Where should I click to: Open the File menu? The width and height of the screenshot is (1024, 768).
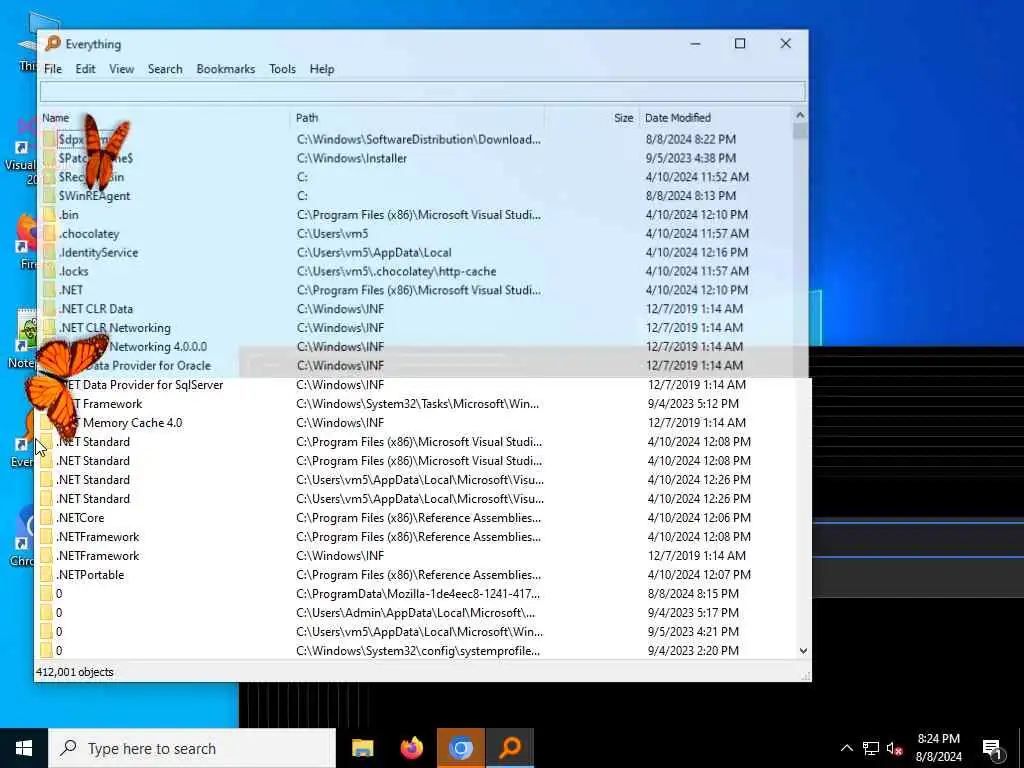53,69
